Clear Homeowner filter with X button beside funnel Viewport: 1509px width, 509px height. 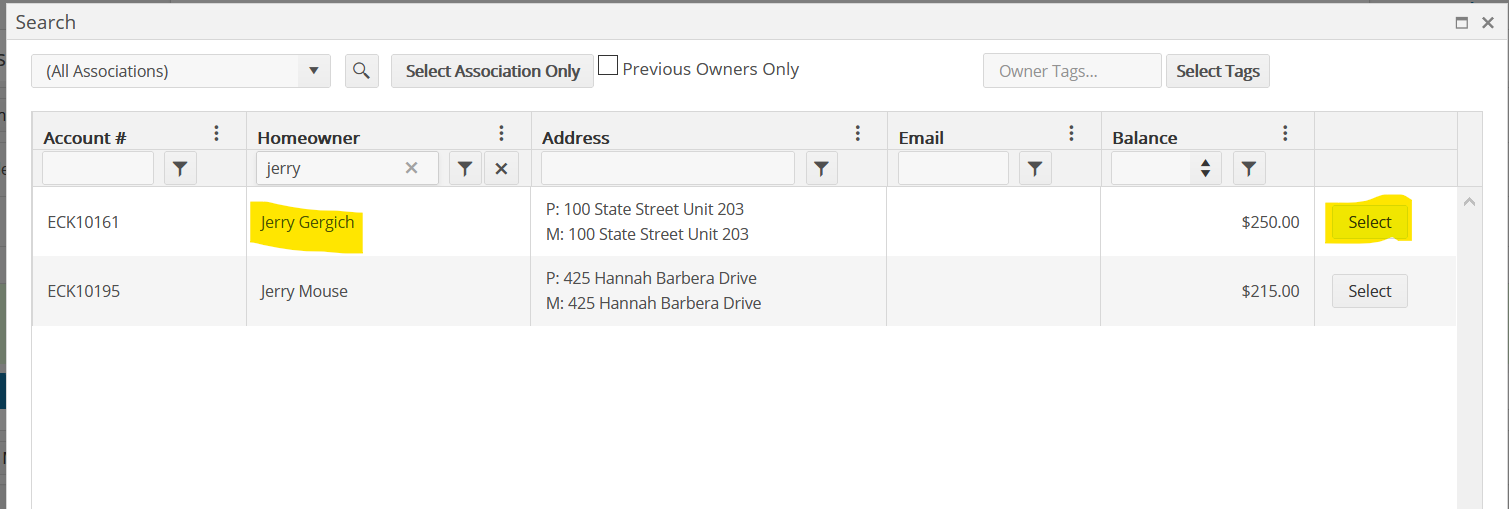tap(501, 169)
